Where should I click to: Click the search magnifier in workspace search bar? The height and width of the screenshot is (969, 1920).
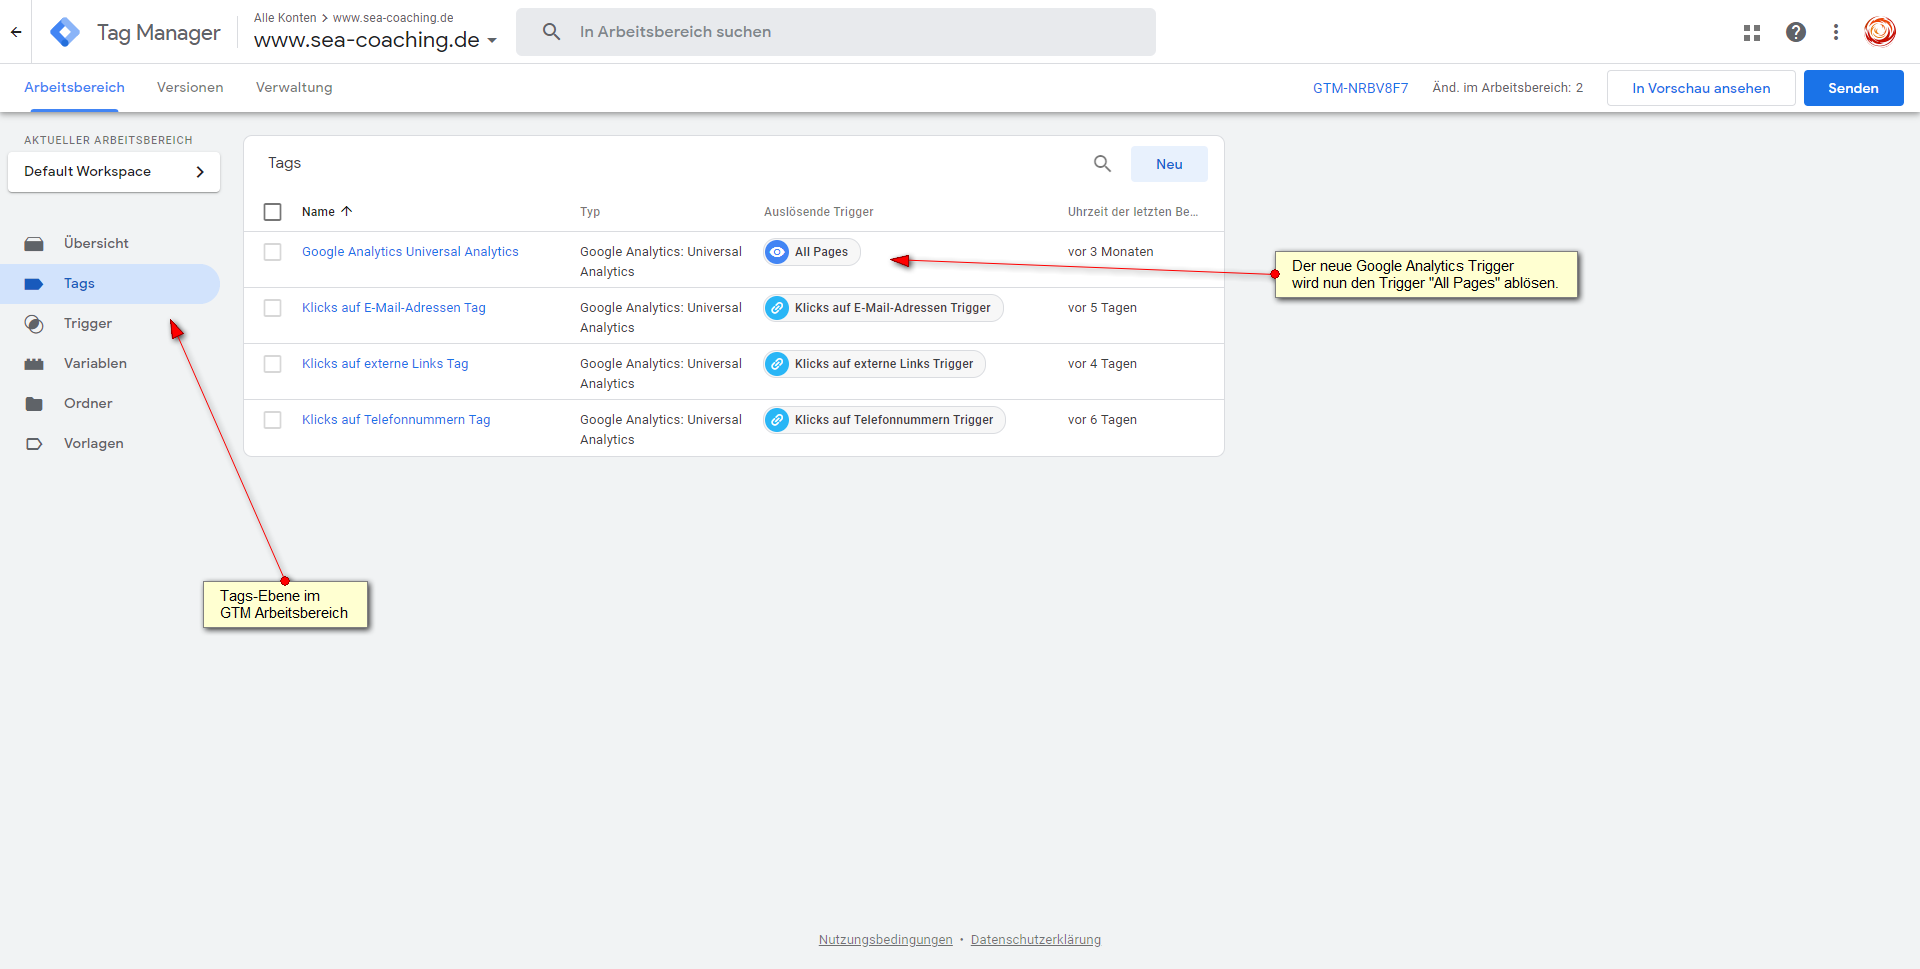pos(551,32)
